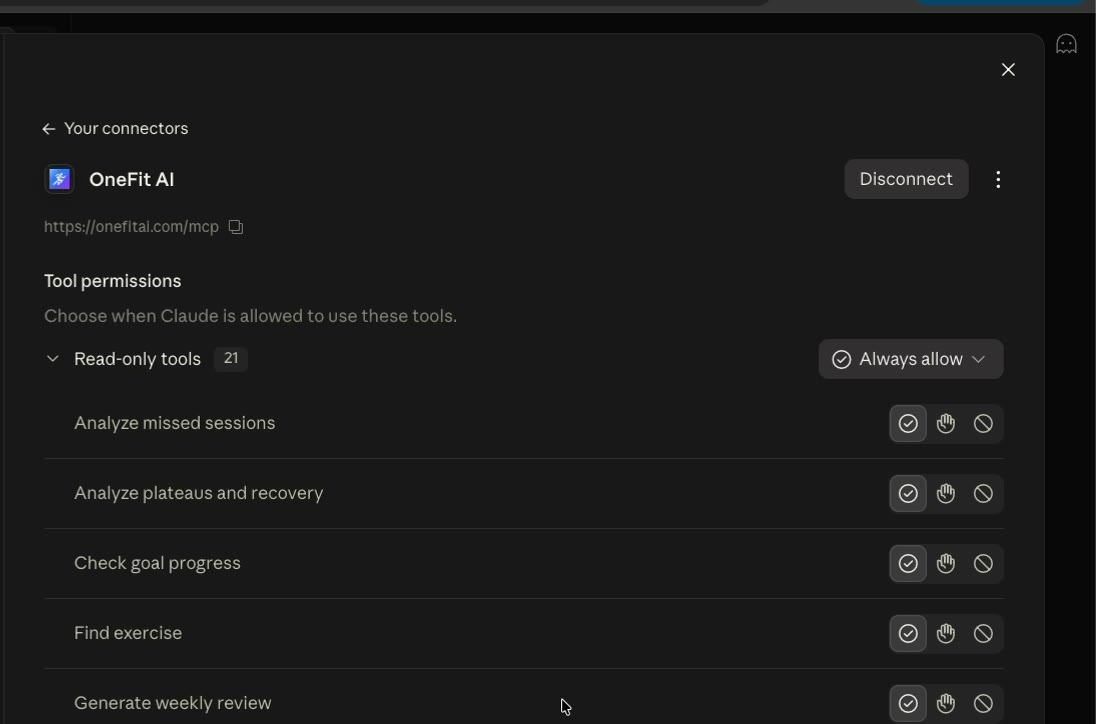Select always allow for Check goal progress

click(908, 563)
